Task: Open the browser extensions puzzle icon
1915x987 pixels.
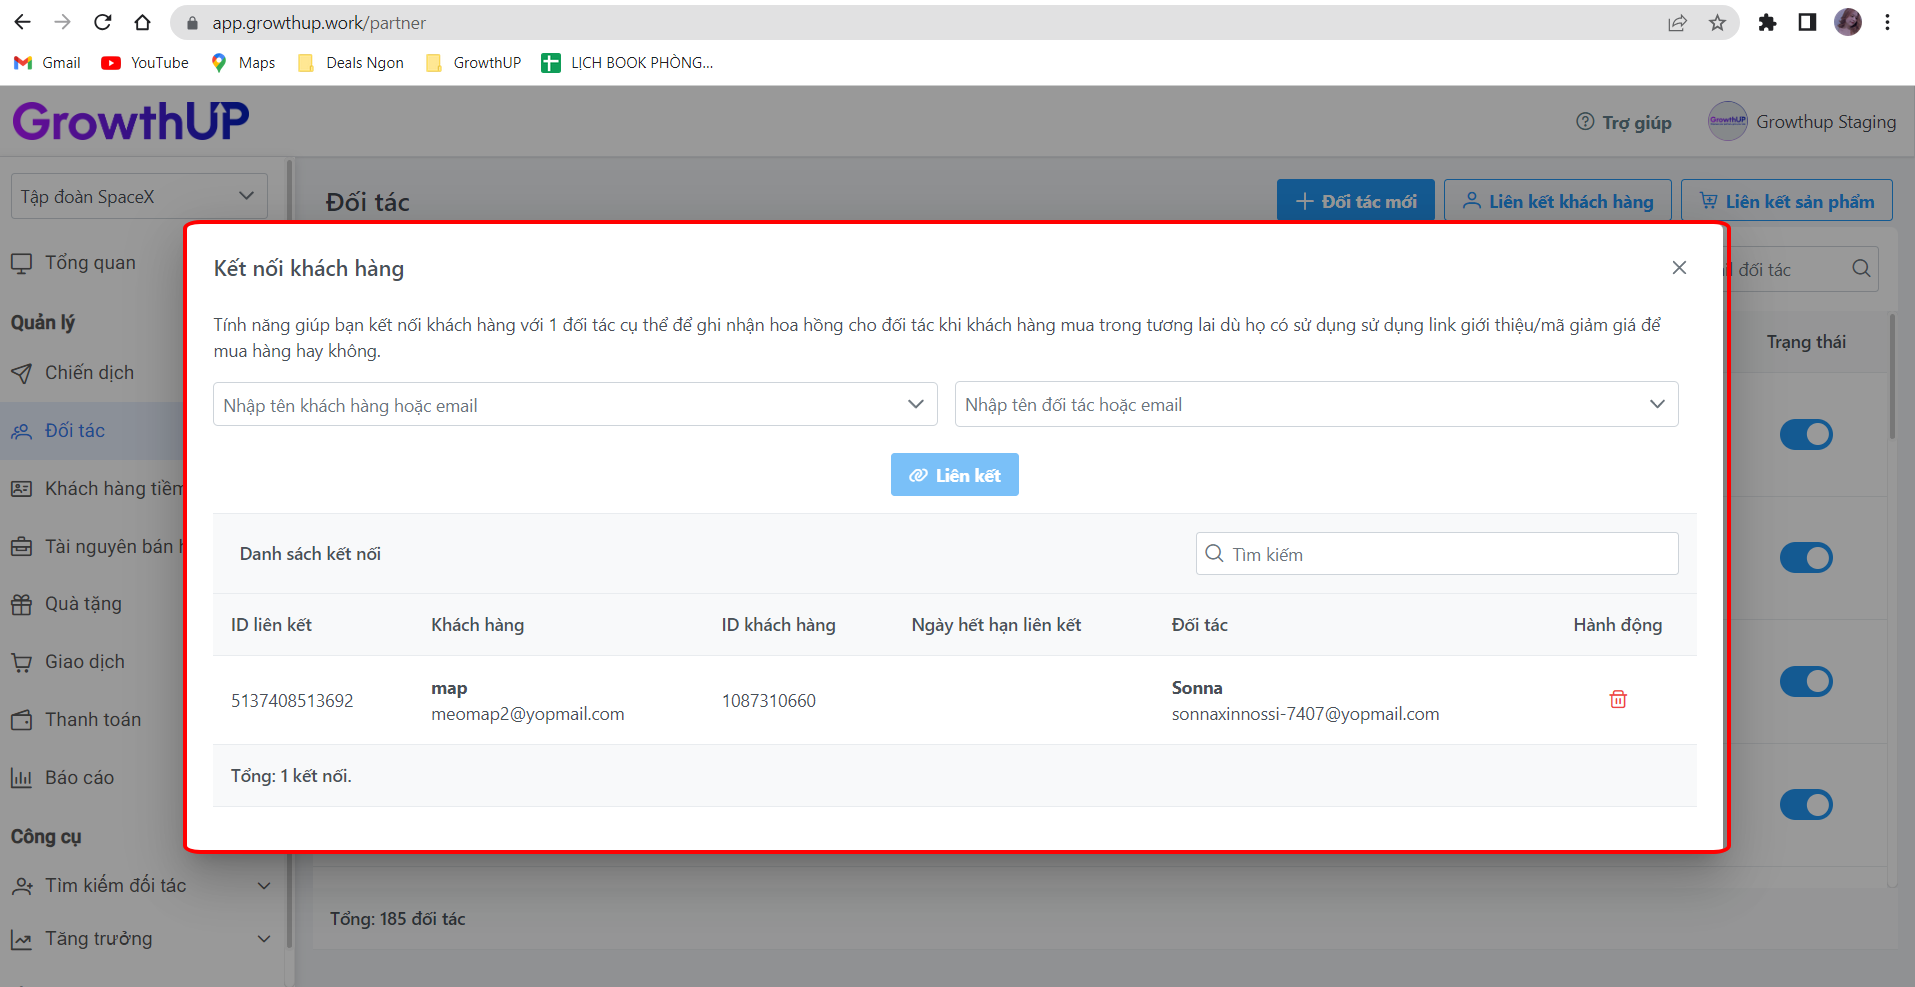Action: (1767, 23)
